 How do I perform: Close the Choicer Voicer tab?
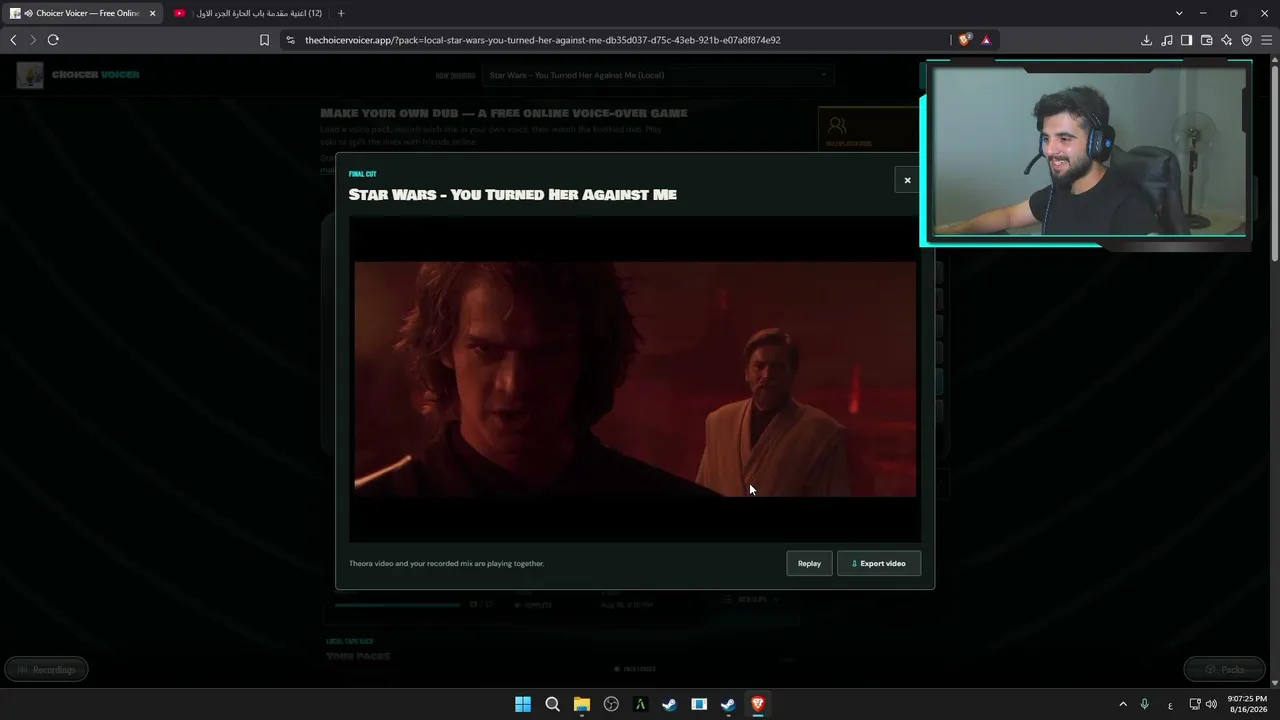(x=153, y=13)
